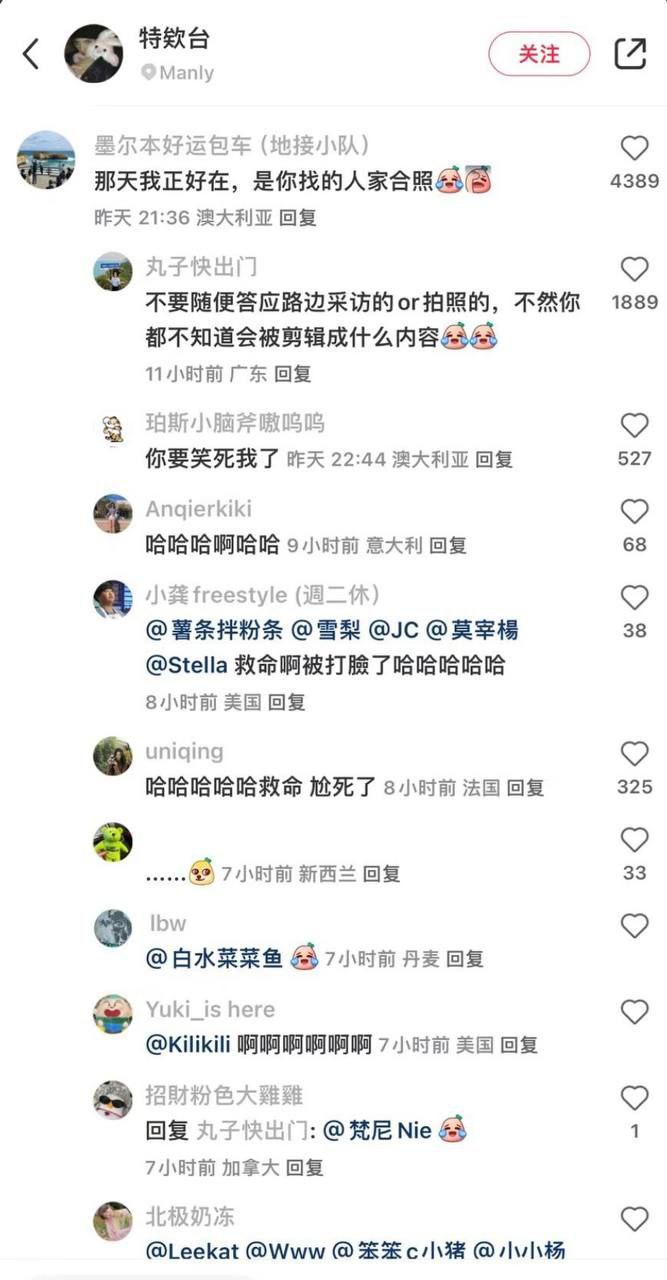Image resolution: width=667 pixels, height=1280 pixels.
Task: Like 丸子快出门's comment with the heart
Action: [x=635, y=269]
